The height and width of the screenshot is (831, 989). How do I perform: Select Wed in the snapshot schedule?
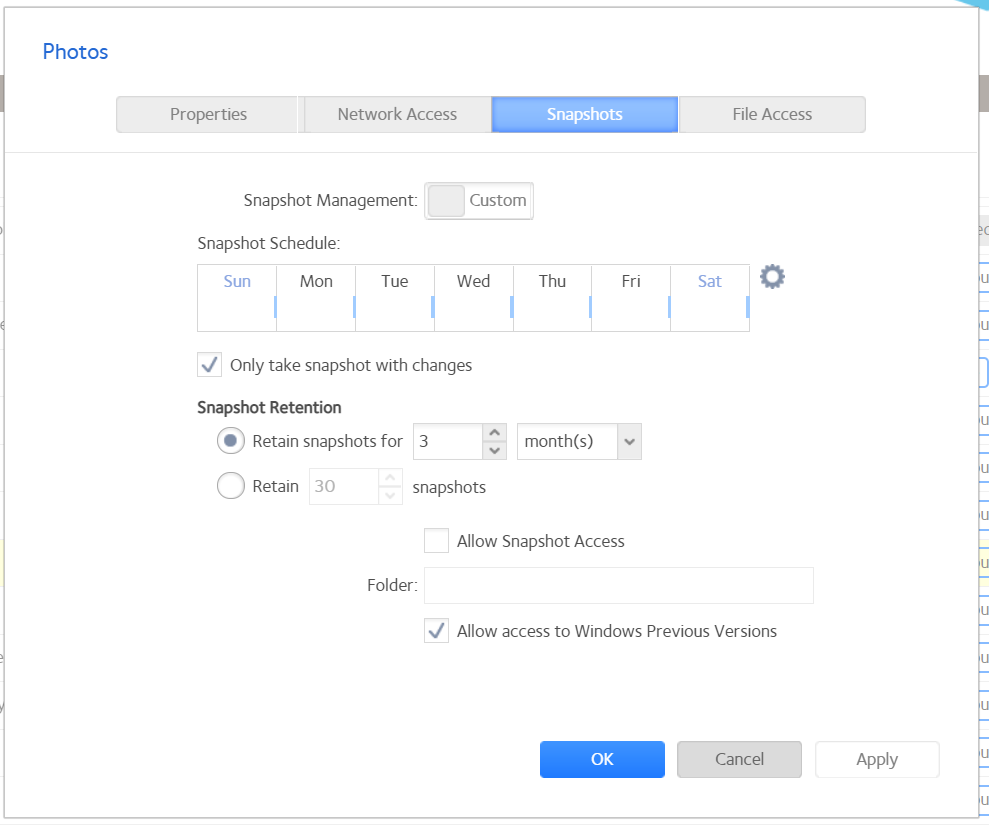pyautogui.click(x=473, y=298)
